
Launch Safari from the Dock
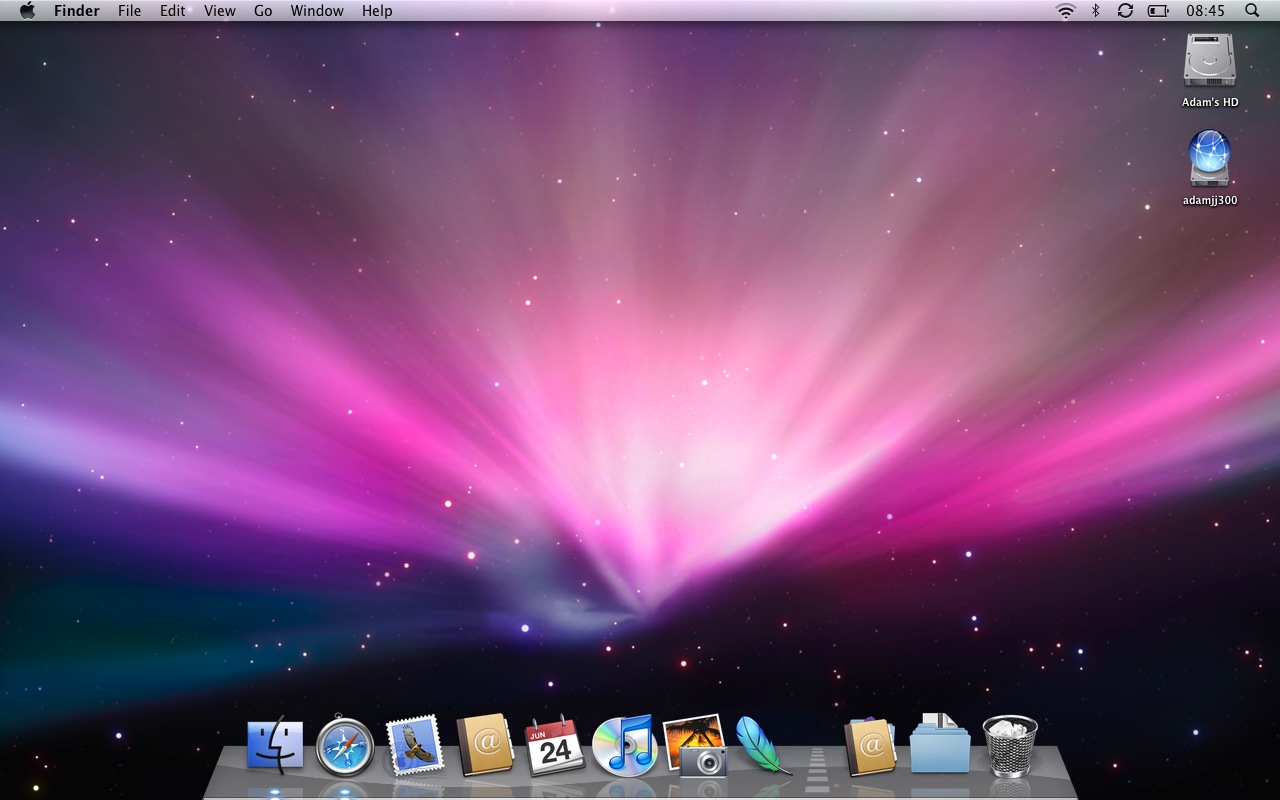pos(345,747)
